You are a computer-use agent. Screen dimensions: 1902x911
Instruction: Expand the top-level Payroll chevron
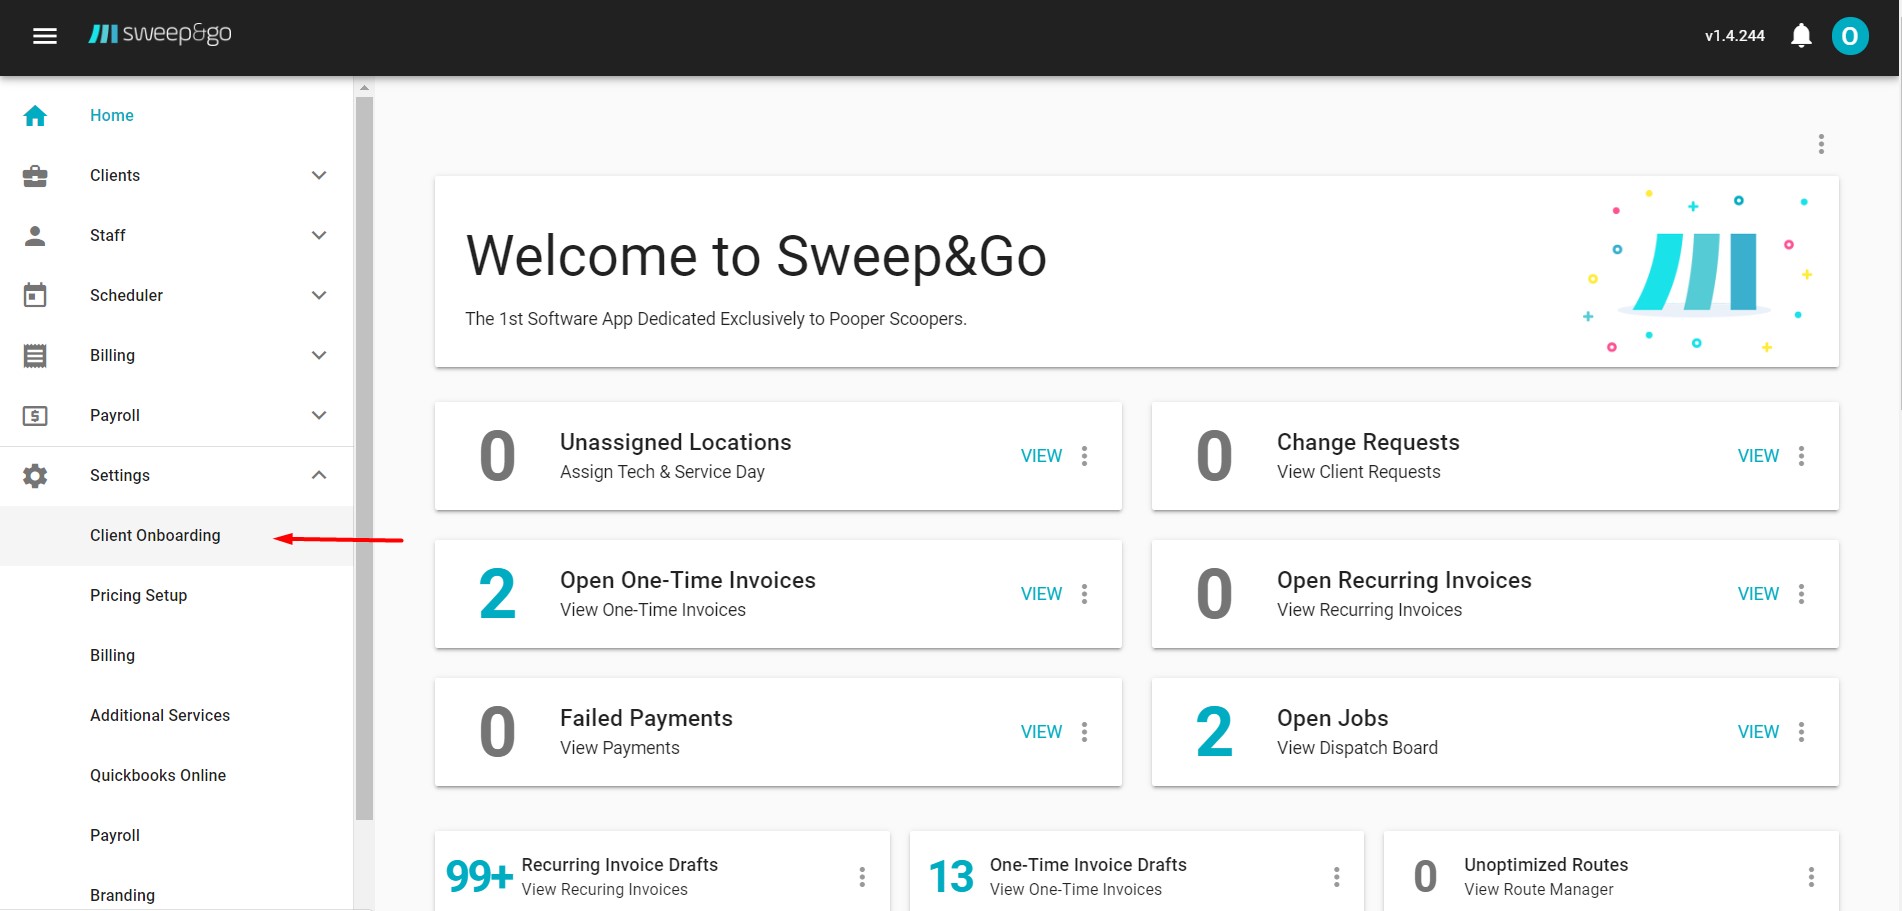(x=319, y=415)
